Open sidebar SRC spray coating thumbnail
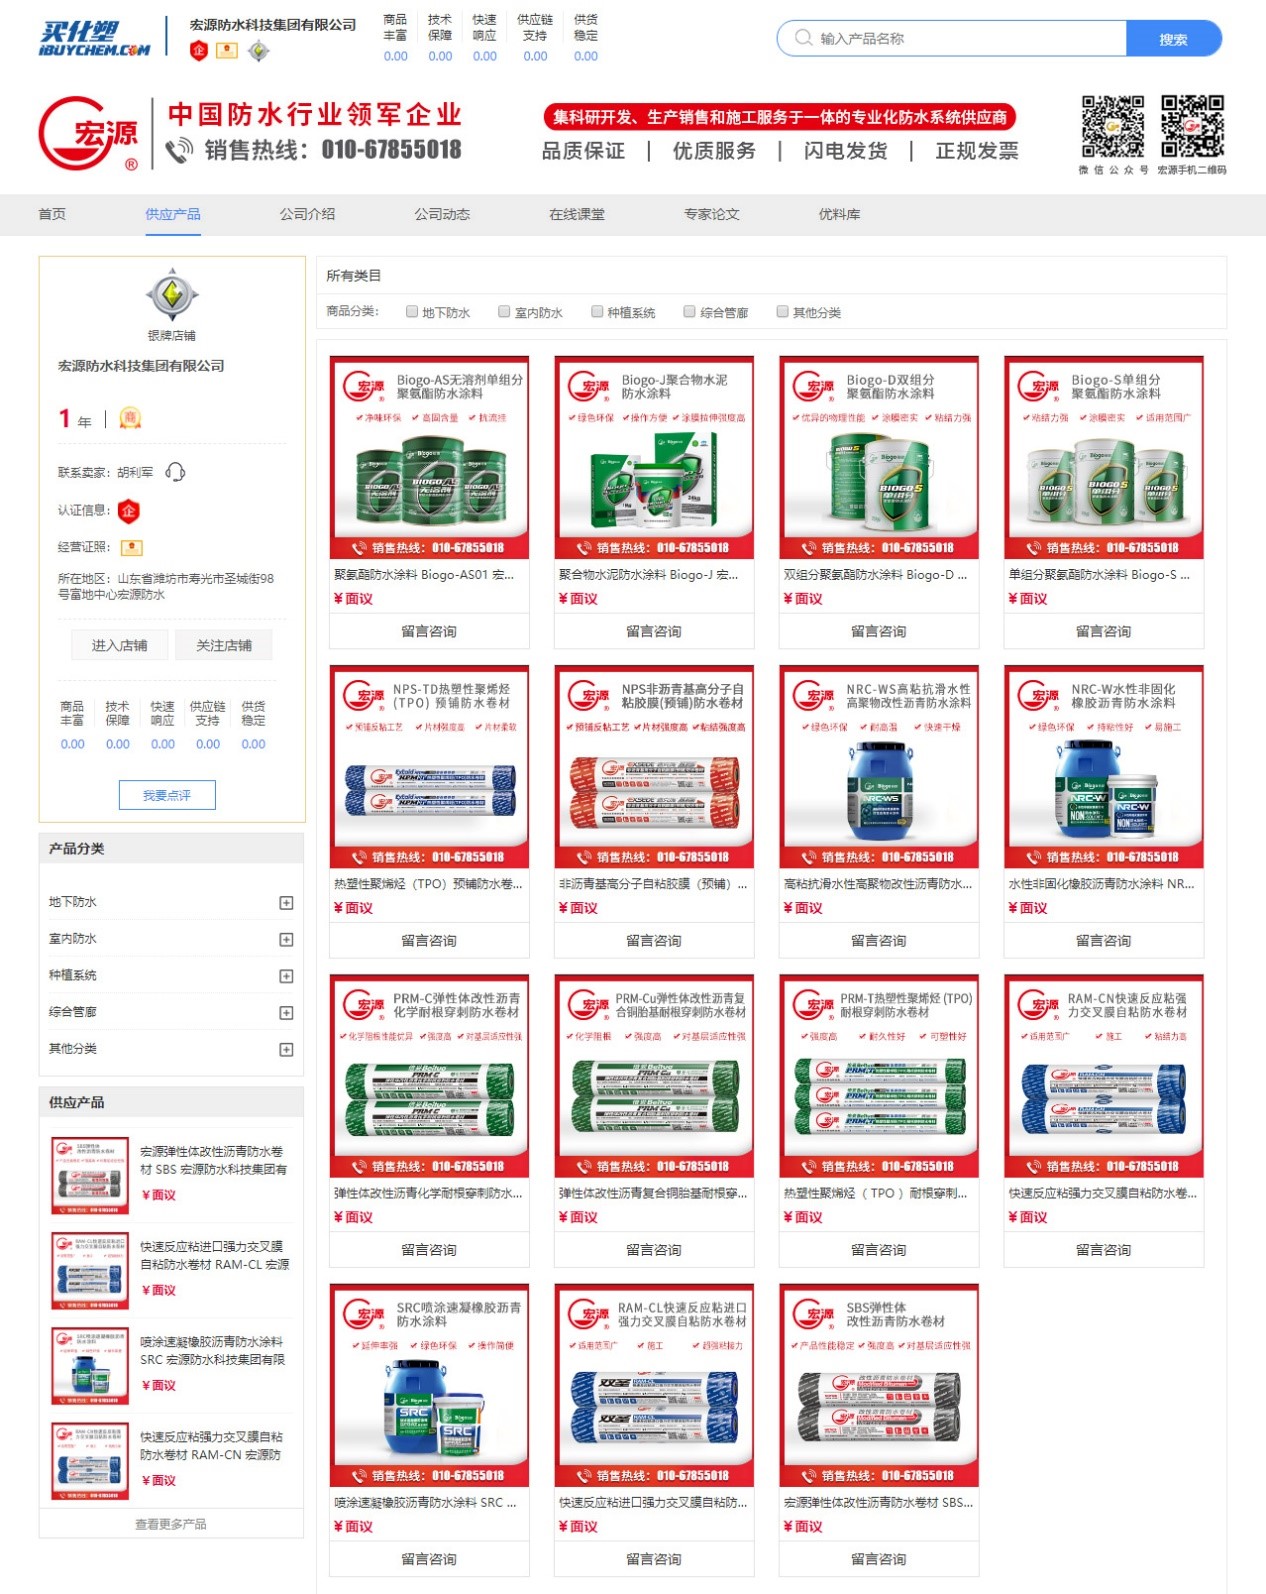This screenshot has height=1594, width=1266. coord(90,1366)
